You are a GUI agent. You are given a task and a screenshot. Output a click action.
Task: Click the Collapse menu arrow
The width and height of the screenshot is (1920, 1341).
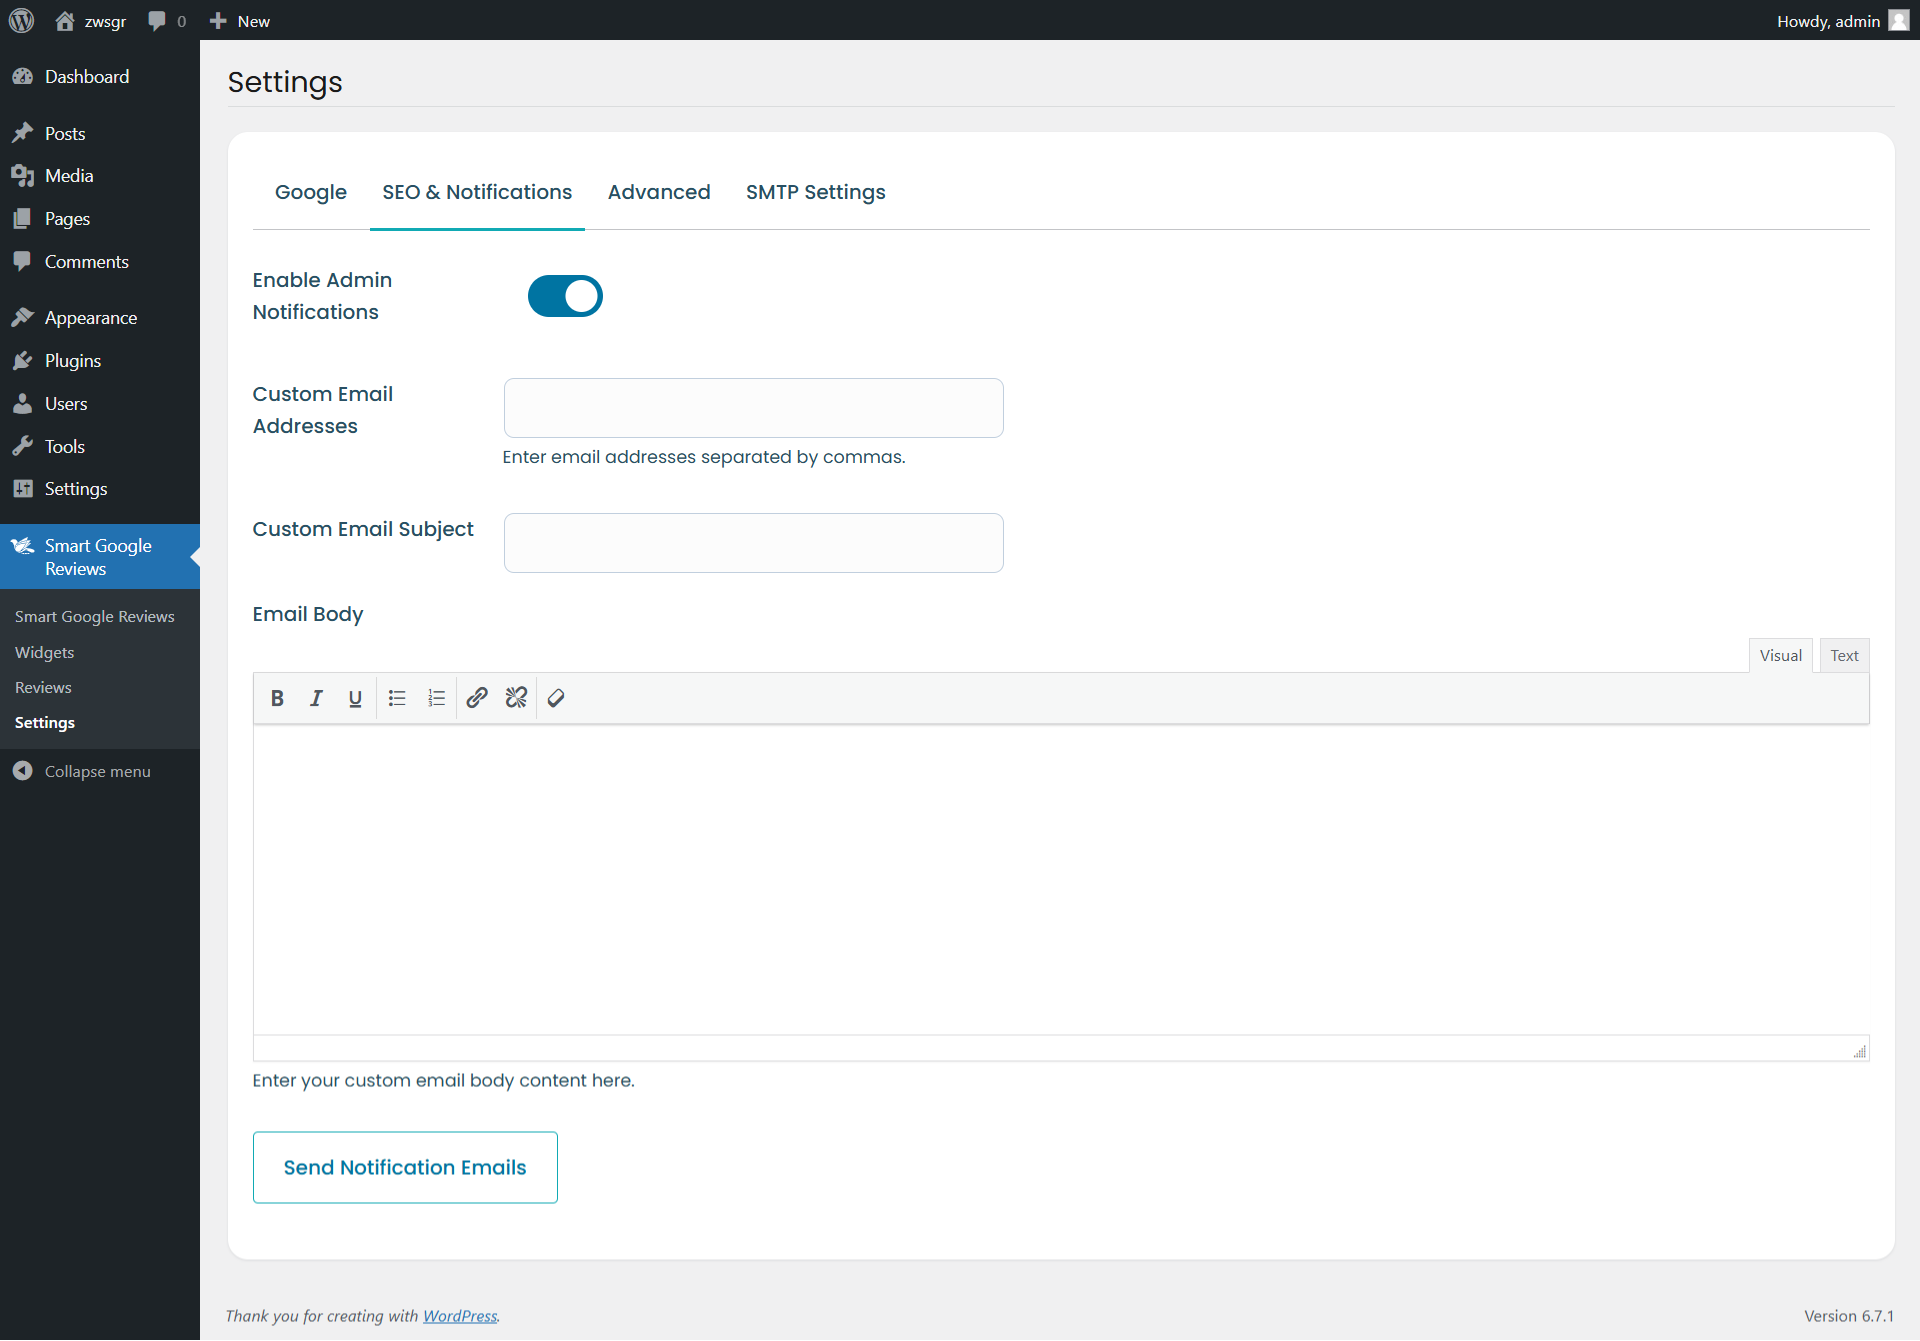pos(22,771)
